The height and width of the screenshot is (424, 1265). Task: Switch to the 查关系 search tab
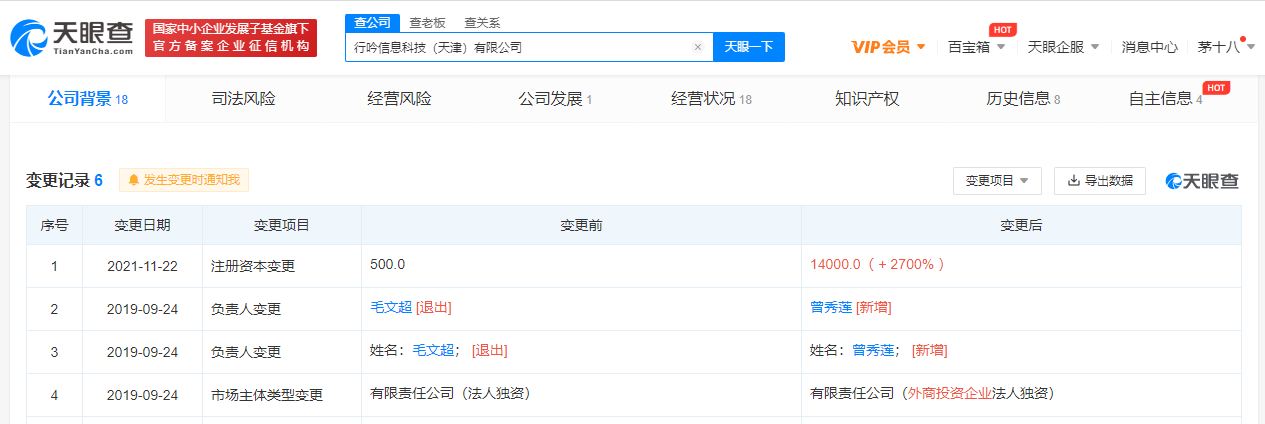[482, 22]
